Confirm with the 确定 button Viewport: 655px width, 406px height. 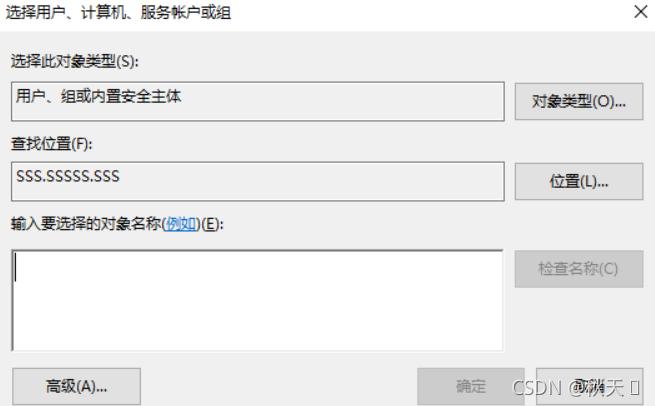coord(471,386)
